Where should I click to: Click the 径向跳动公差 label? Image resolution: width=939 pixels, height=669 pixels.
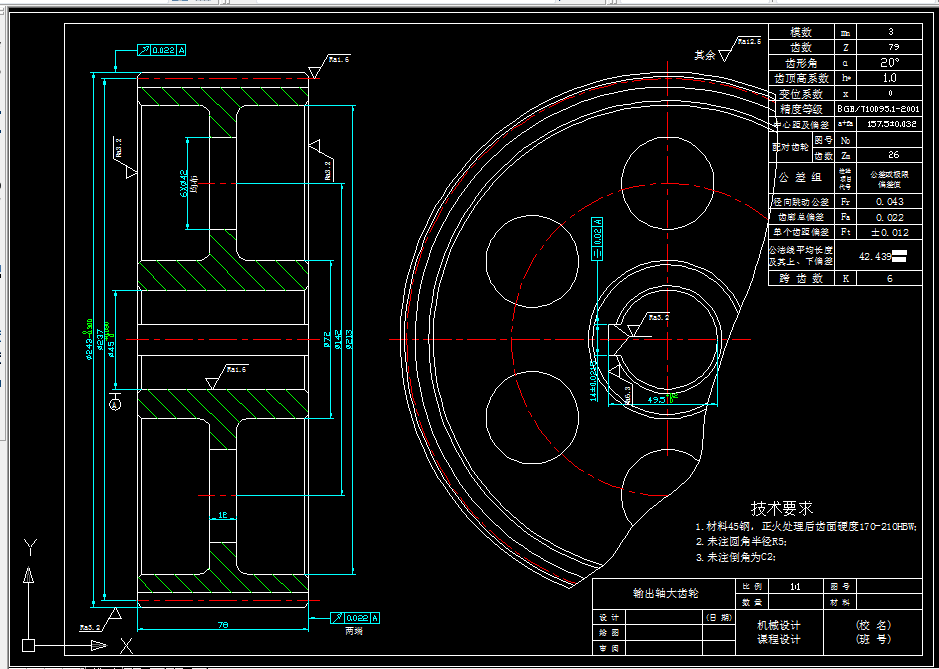801,201
